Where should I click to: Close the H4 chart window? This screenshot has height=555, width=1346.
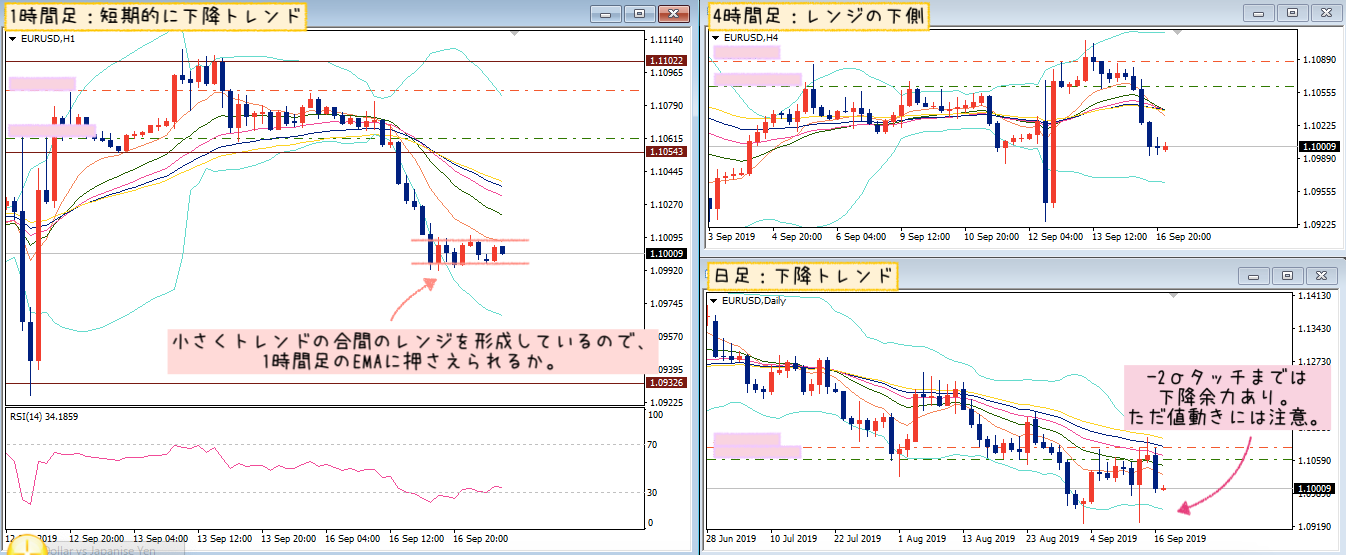[1327, 13]
